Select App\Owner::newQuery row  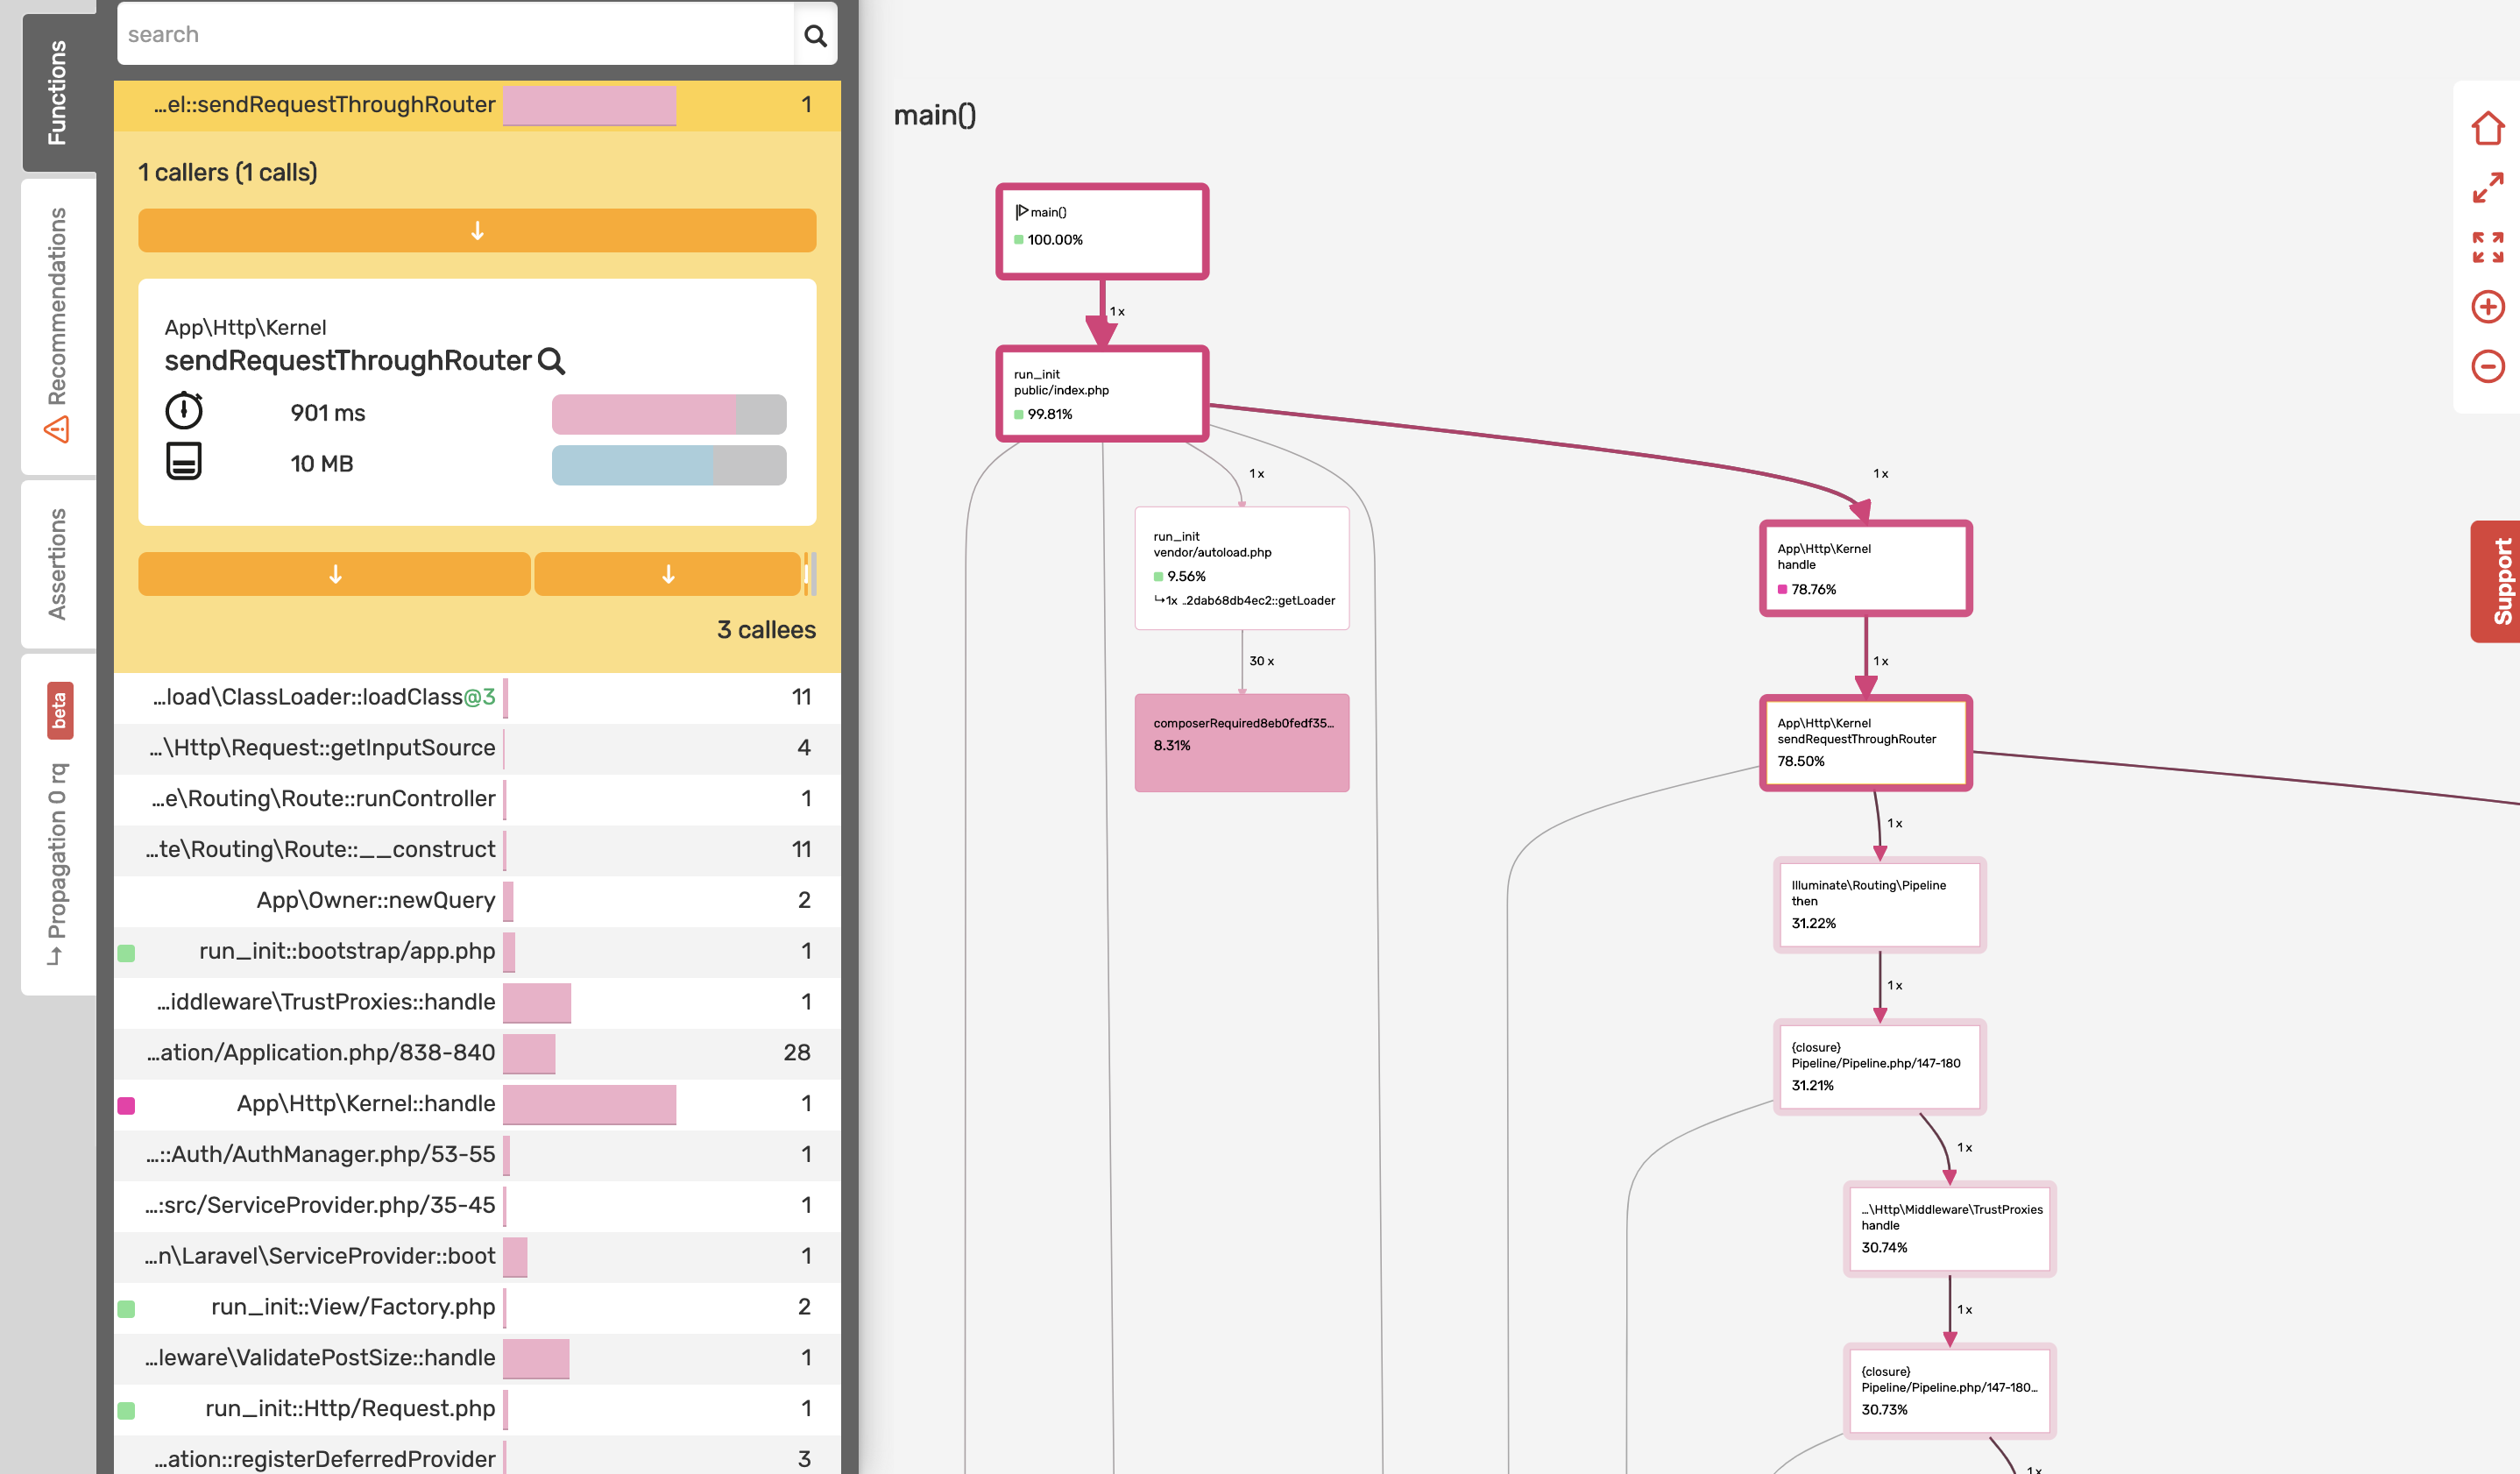pyautogui.click(x=477, y=902)
